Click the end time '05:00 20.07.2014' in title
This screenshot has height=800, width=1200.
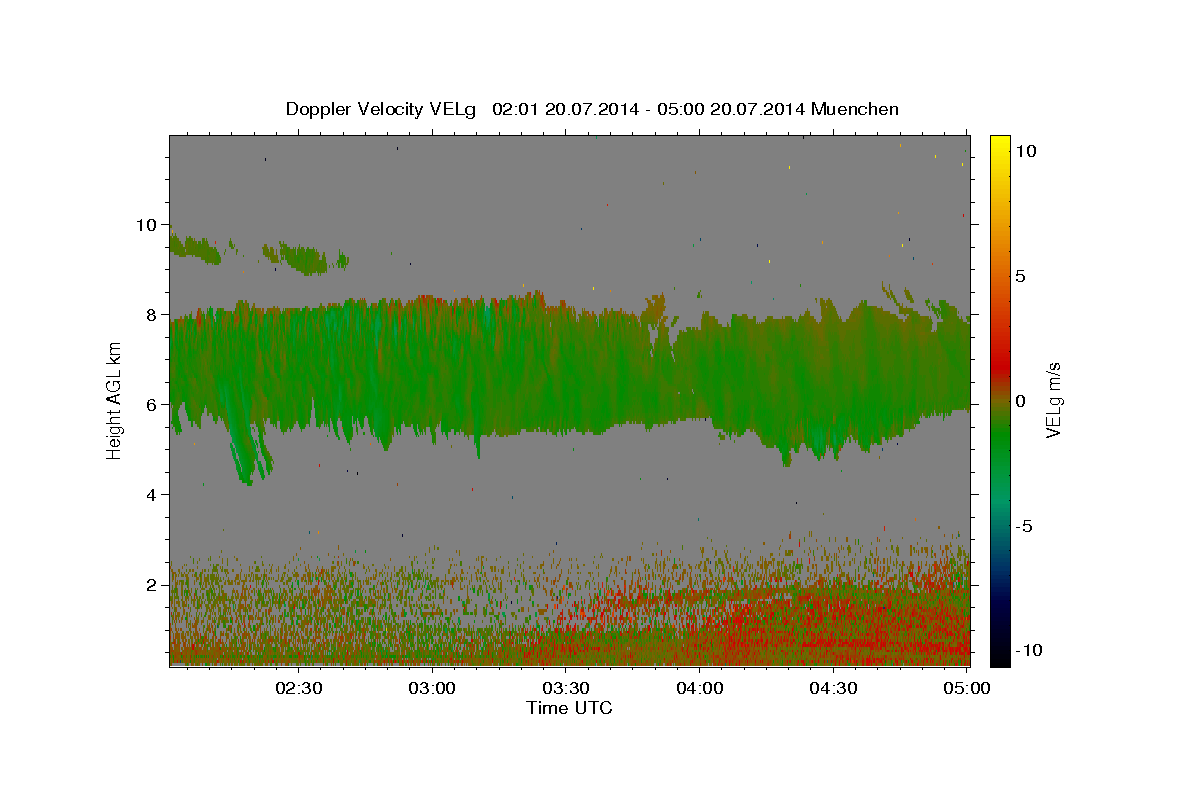pyautogui.click(x=733, y=109)
